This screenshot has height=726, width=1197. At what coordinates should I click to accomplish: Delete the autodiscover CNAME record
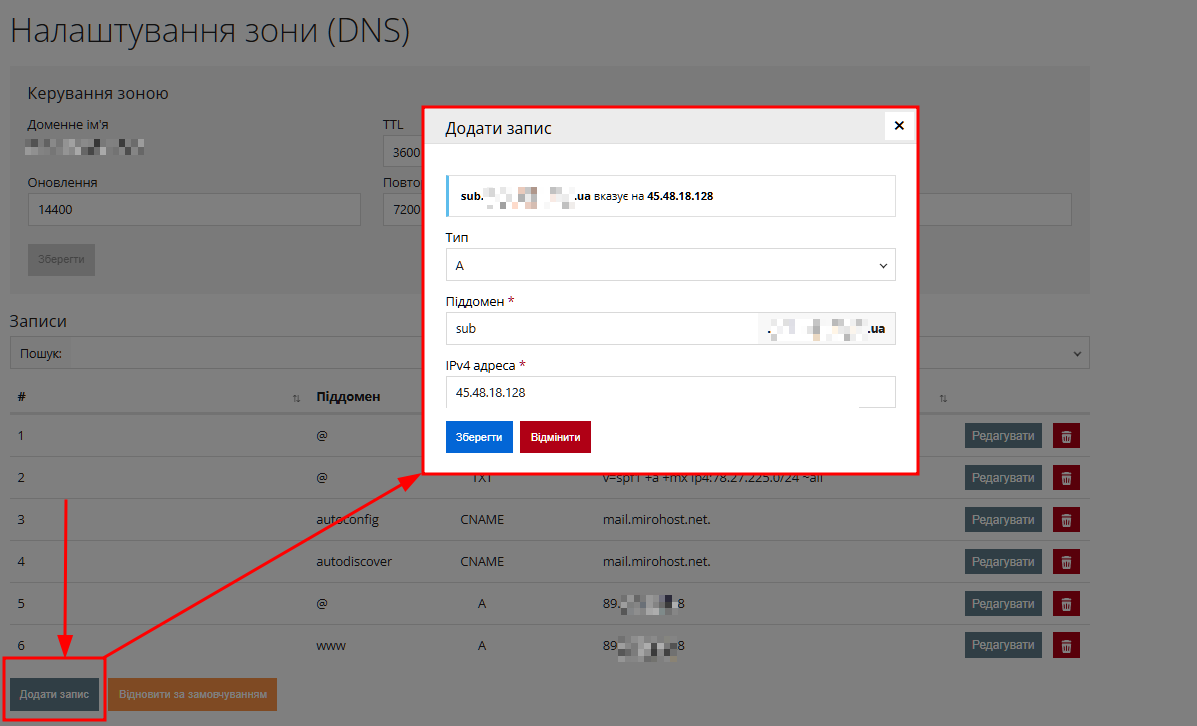click(1066, 561)
